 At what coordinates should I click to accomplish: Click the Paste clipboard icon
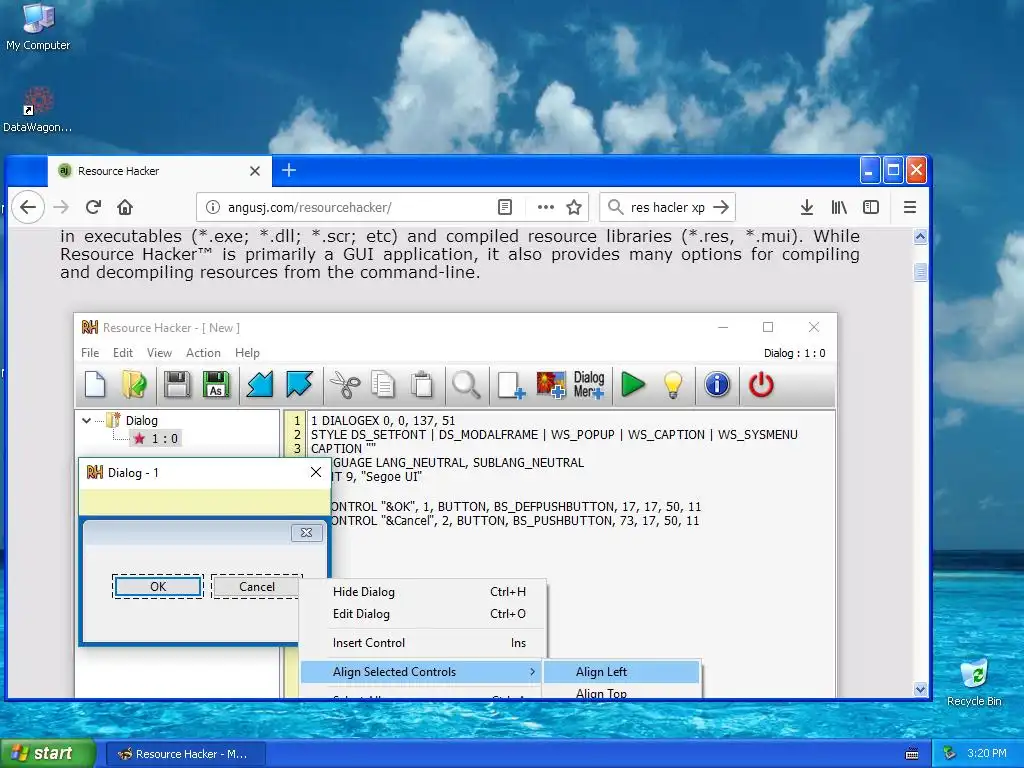coord(422,385)
